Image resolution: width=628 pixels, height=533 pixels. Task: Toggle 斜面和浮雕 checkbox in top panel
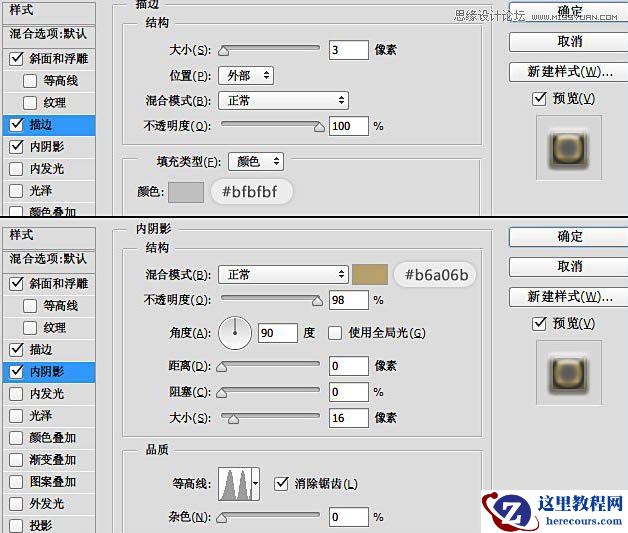click(16, 59)
